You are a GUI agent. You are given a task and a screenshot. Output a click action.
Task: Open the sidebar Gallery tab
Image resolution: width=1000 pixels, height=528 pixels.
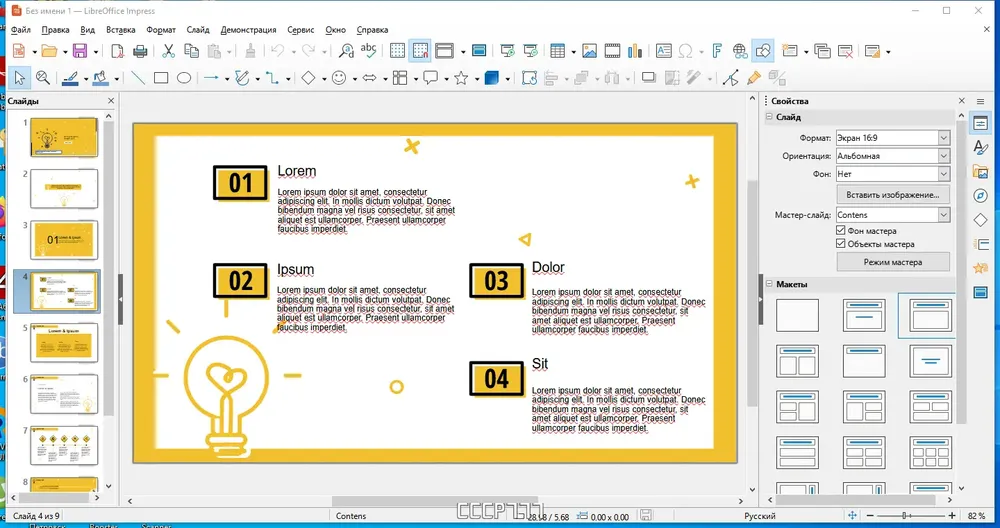pos(980,171)
